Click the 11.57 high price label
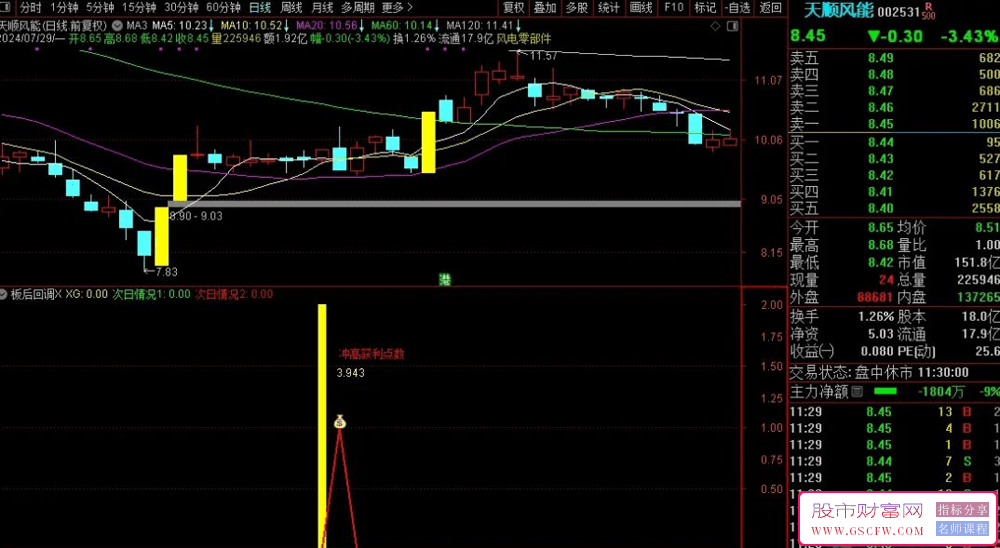The image size is (1000, 548). coord(543,57)
